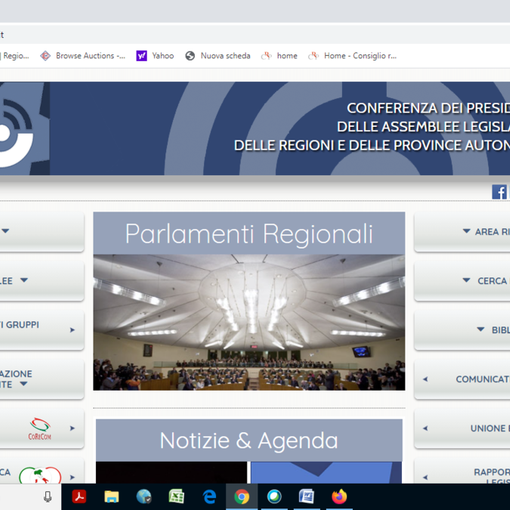Image resolution: width=510 pixels, height=510 pixels.
Task: Launch Excel from the taskbar
Action: coord(176,497)
